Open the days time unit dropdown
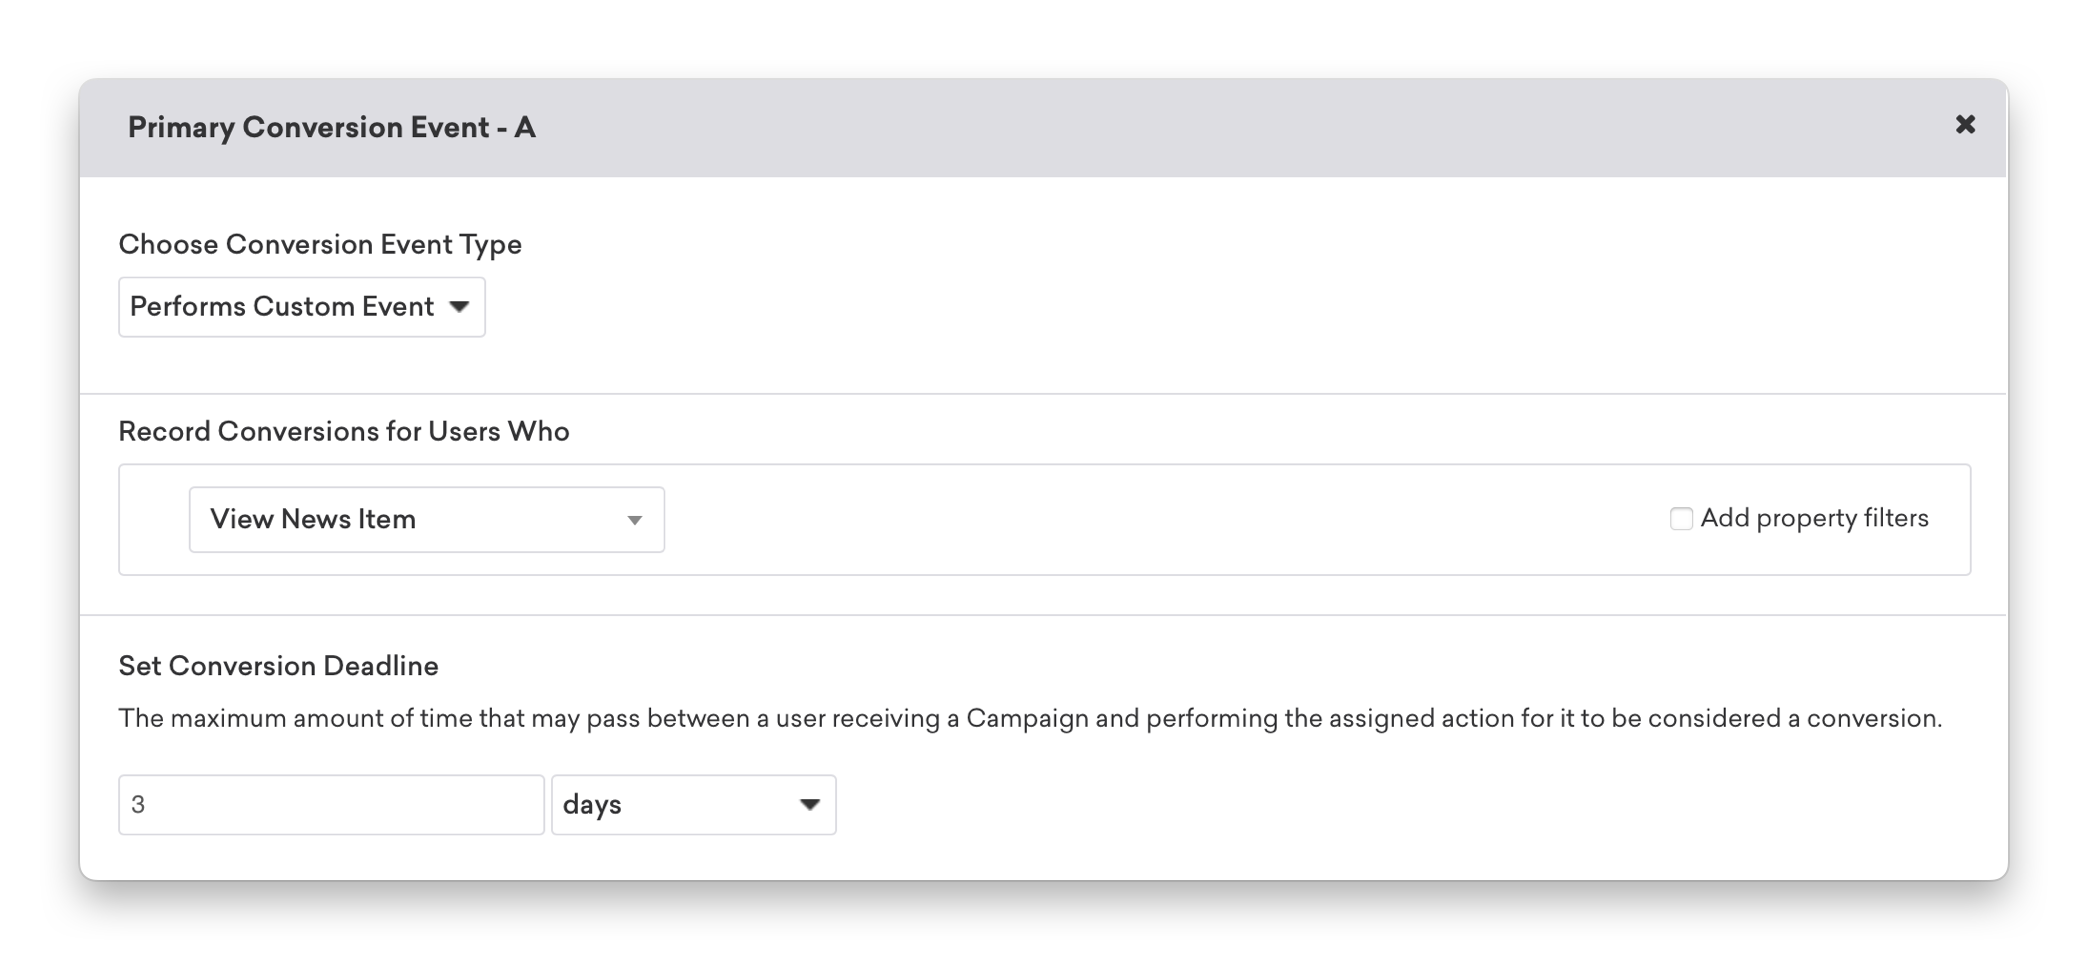Viewport: 2088px width, 960px height. pyautogui.click(x=694, y=805)
